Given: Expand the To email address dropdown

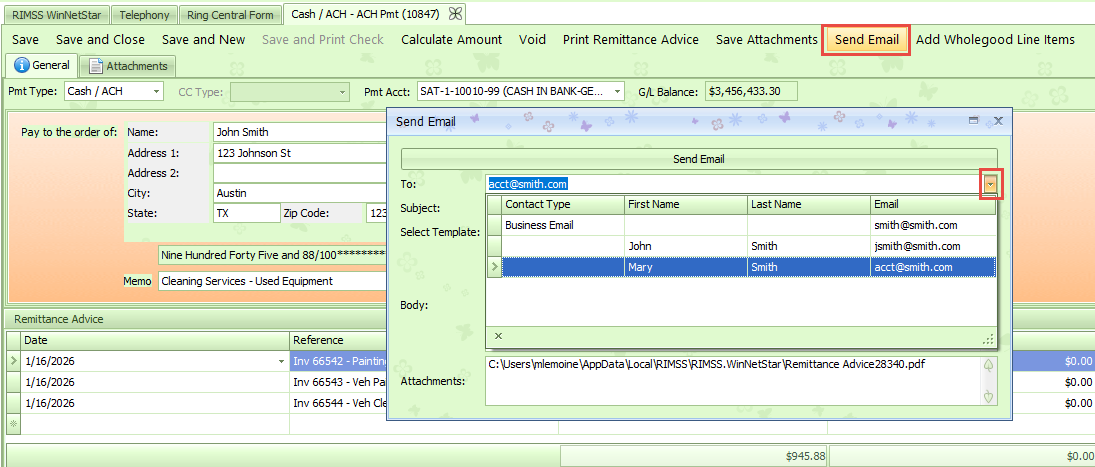Looking at the screenshot, I should (990, 184).
